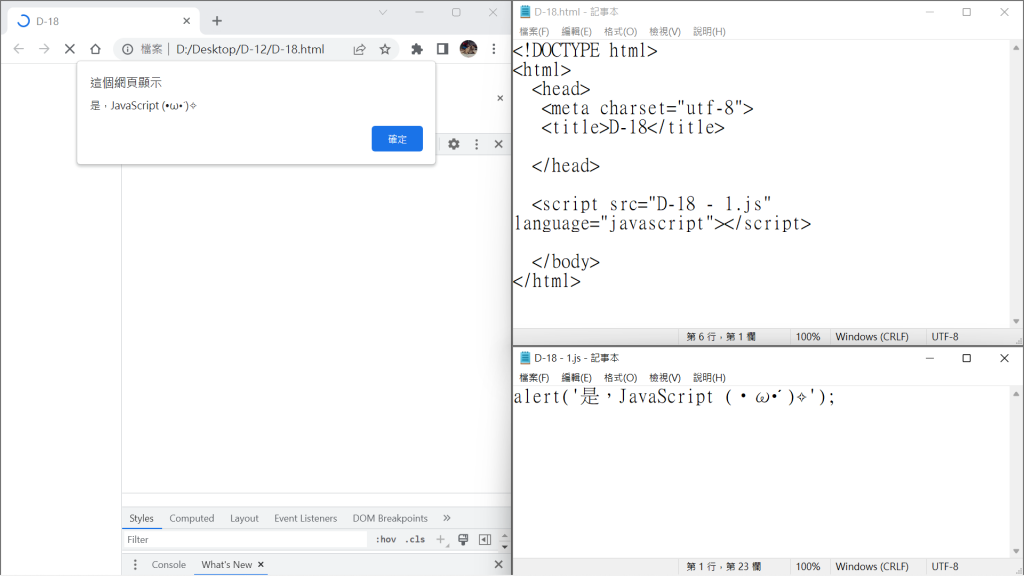Minimize the D-18 - 1.js Notepad window
1024x576 pixels.
click(929, 358)
